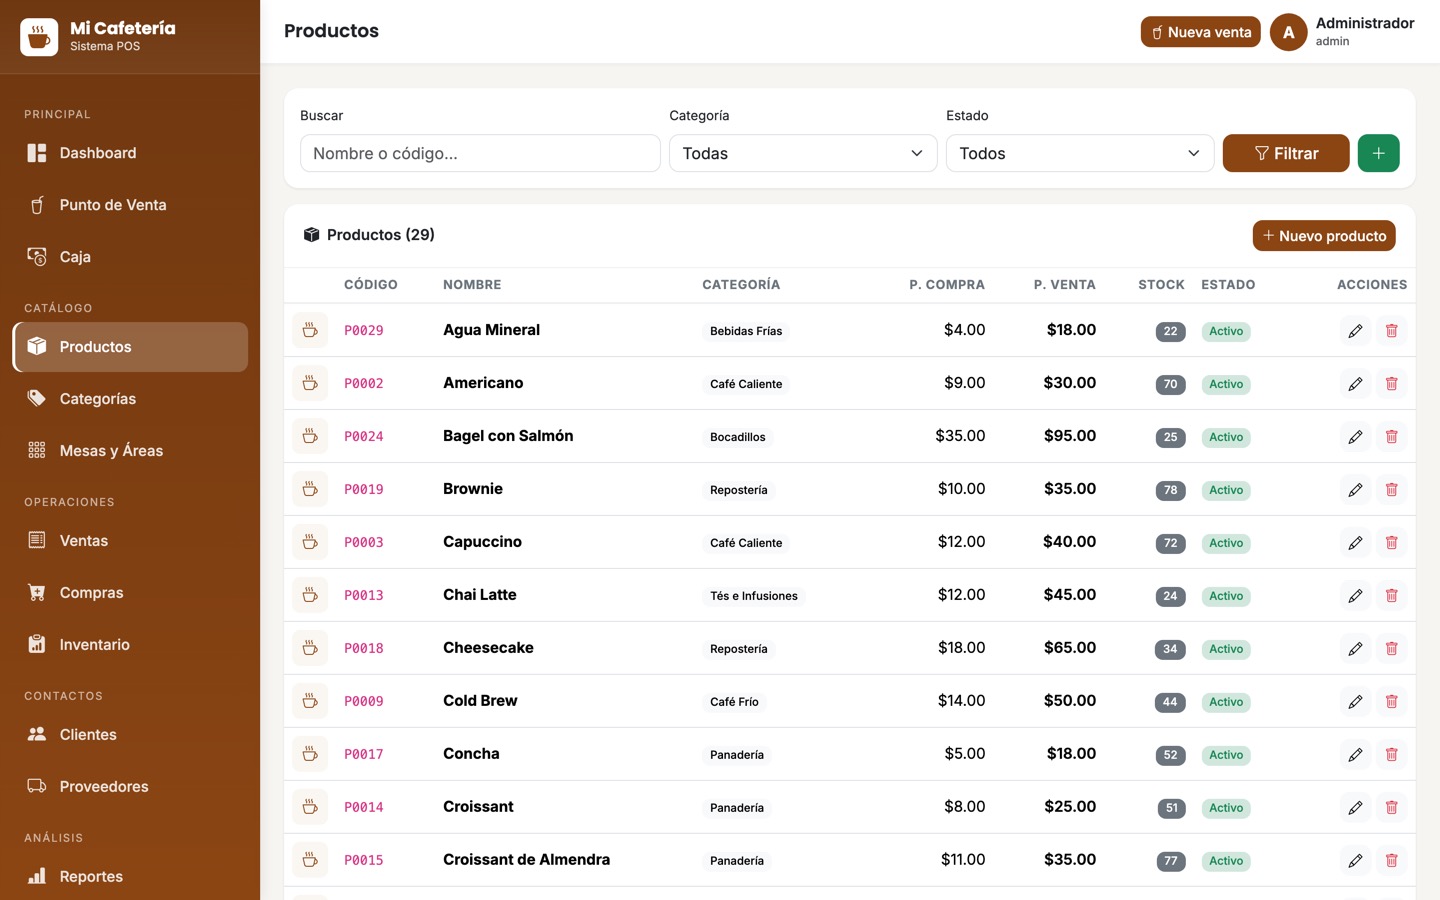Screen dimensions: 1440x900
Task: Click the Mi Cafetería coffee cup logo
Action: (x=39, y=37)
